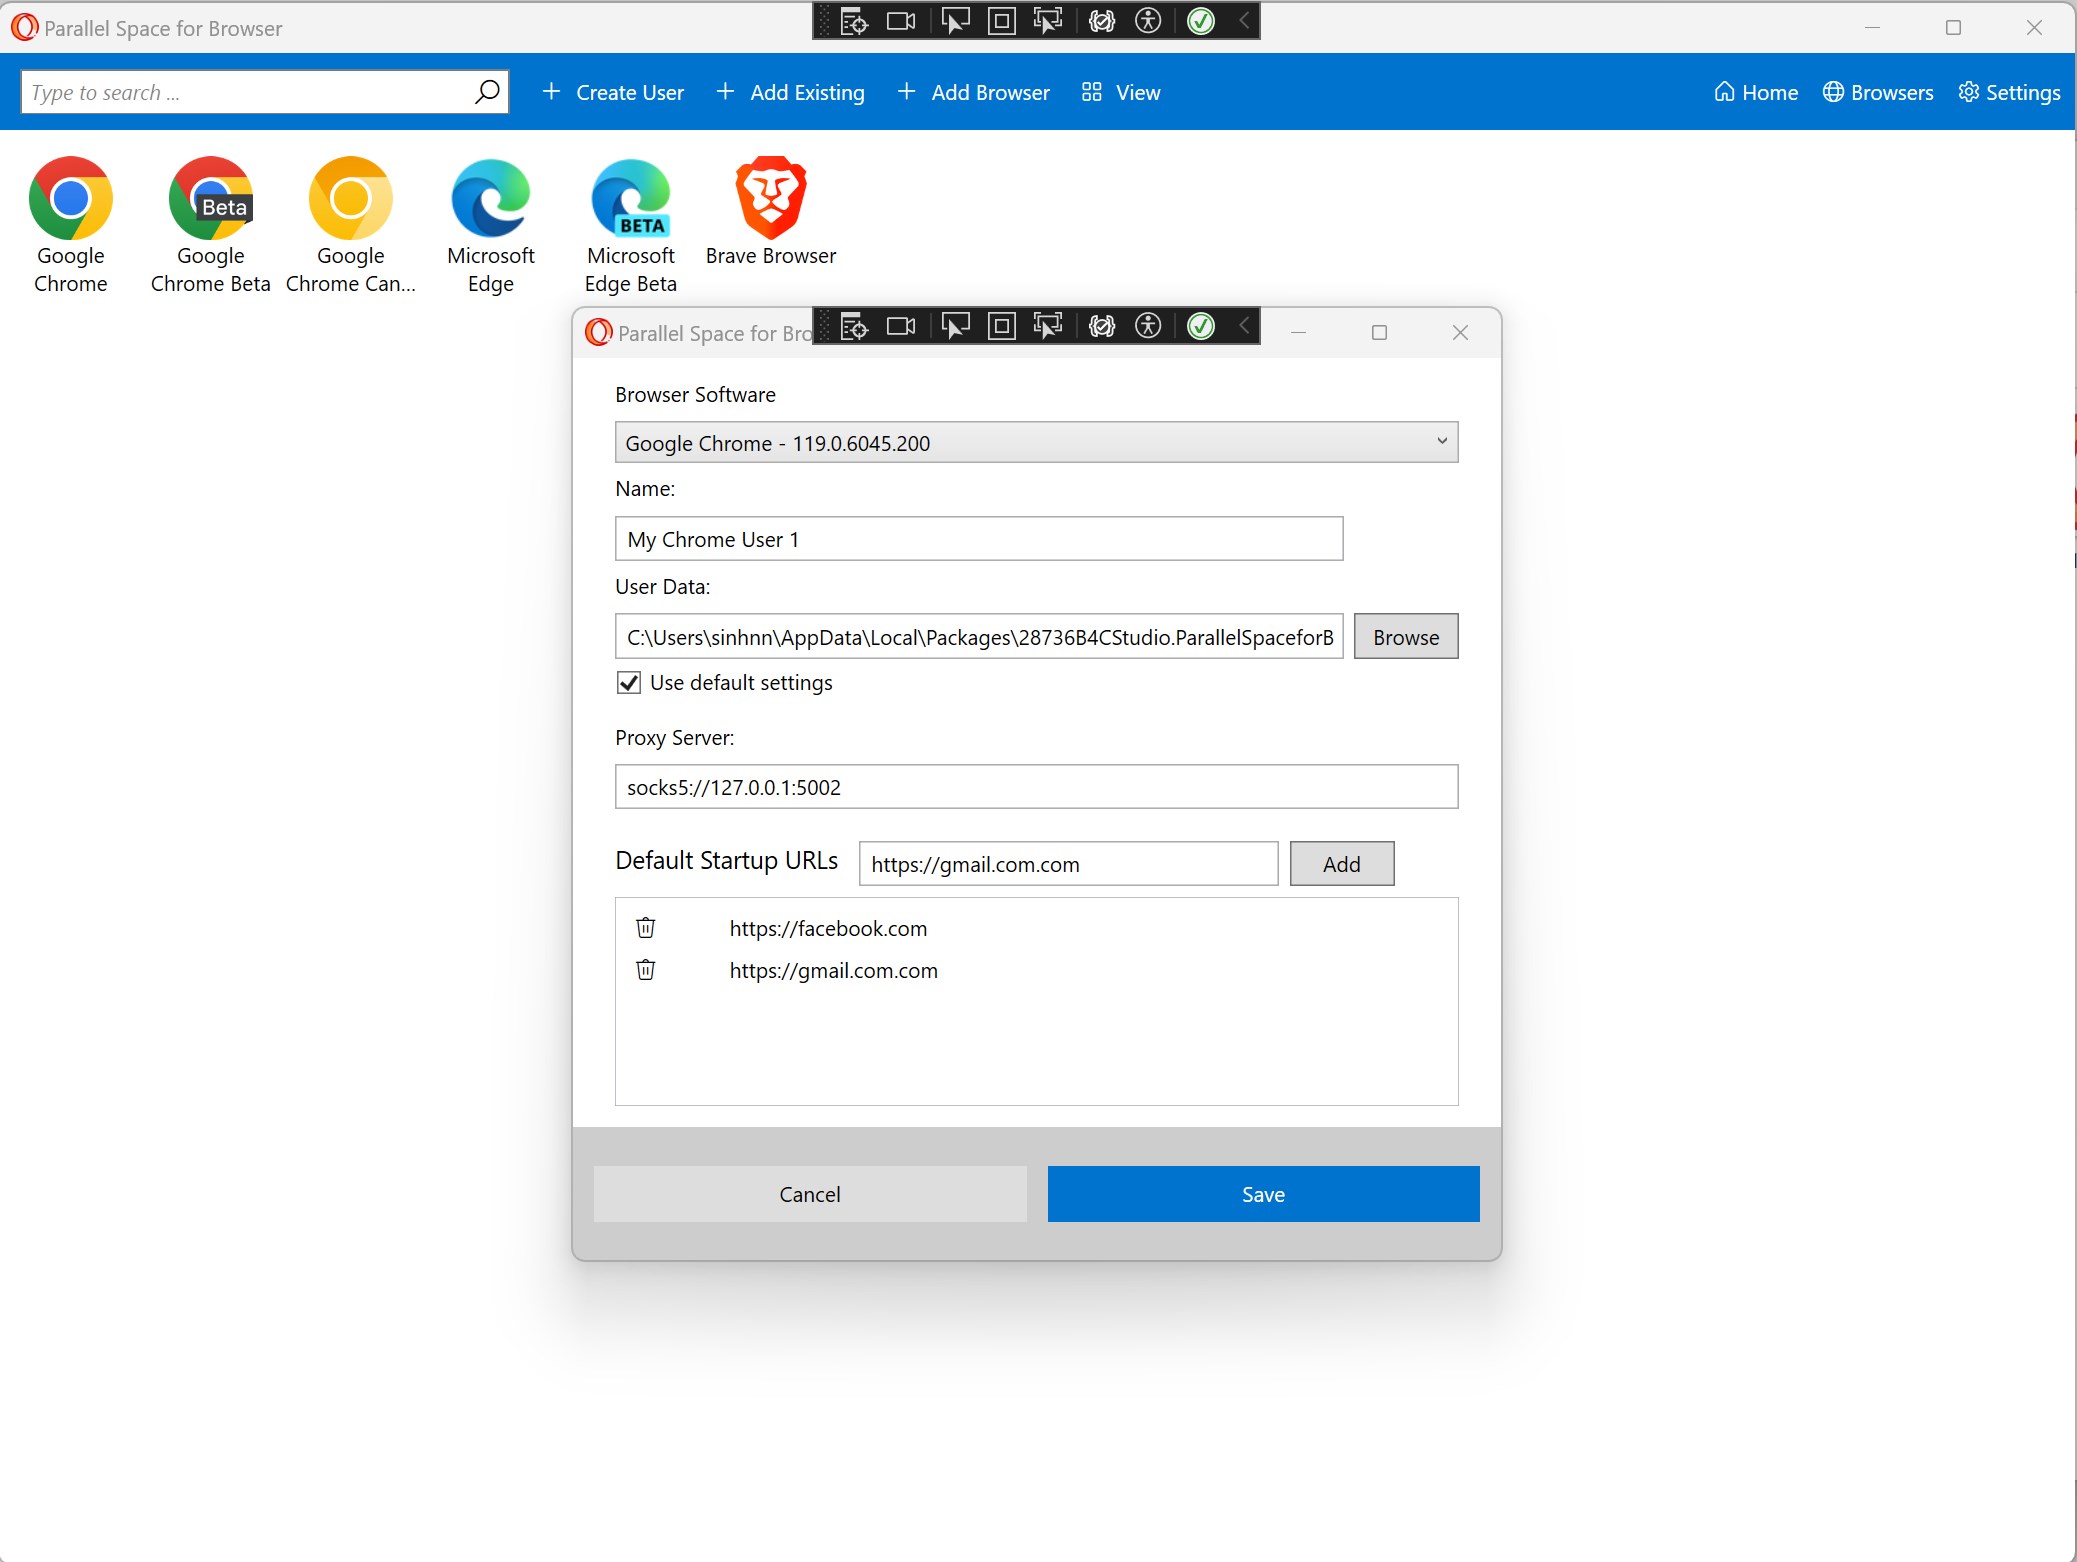Open the Settings page
2077x1562 pixels.
[x=2008, y=92]
